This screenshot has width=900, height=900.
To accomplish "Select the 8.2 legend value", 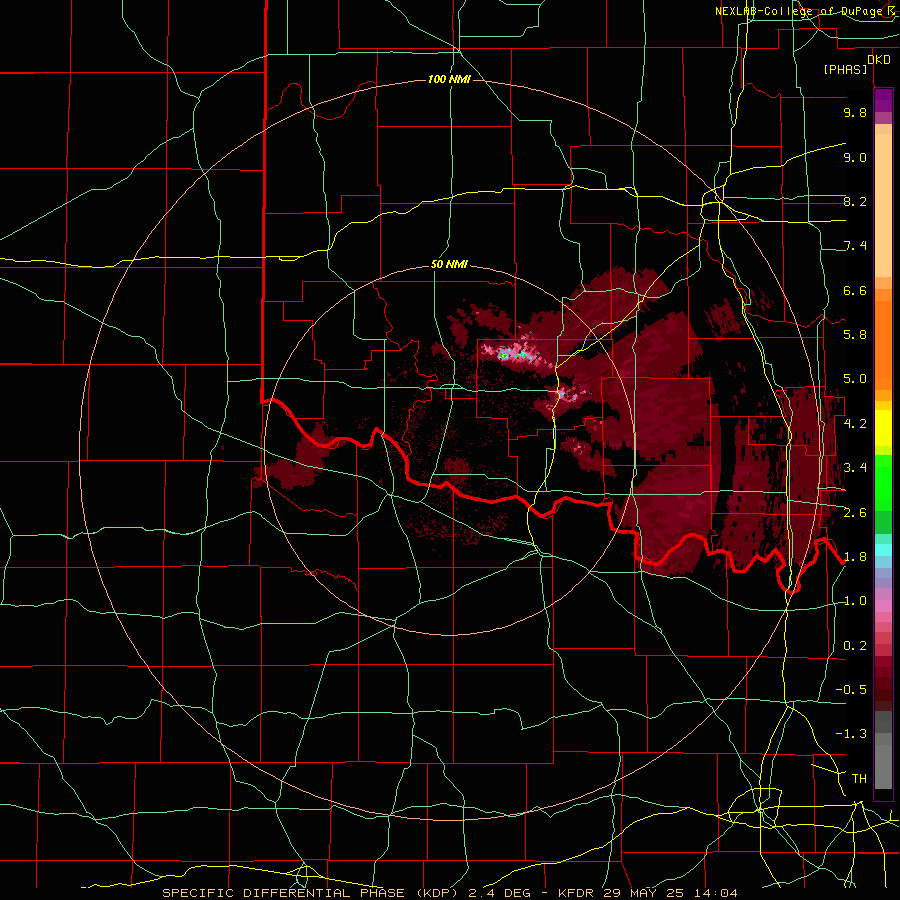I will 855,201.
